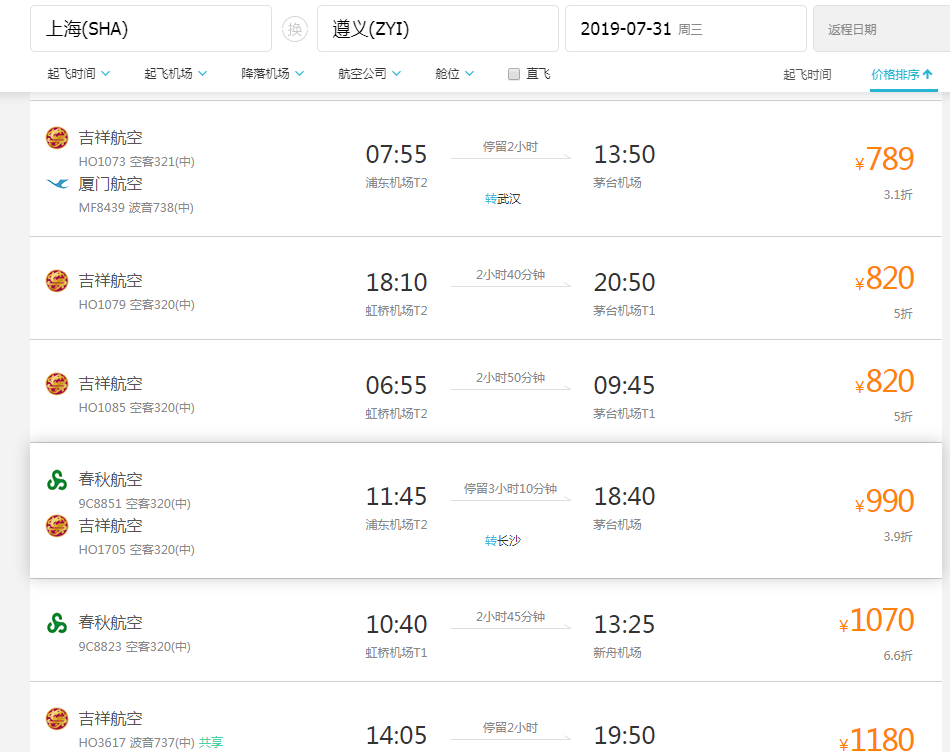
Task: Click Spring Airlines logo for 9C8823
Action: pos(57,623)
